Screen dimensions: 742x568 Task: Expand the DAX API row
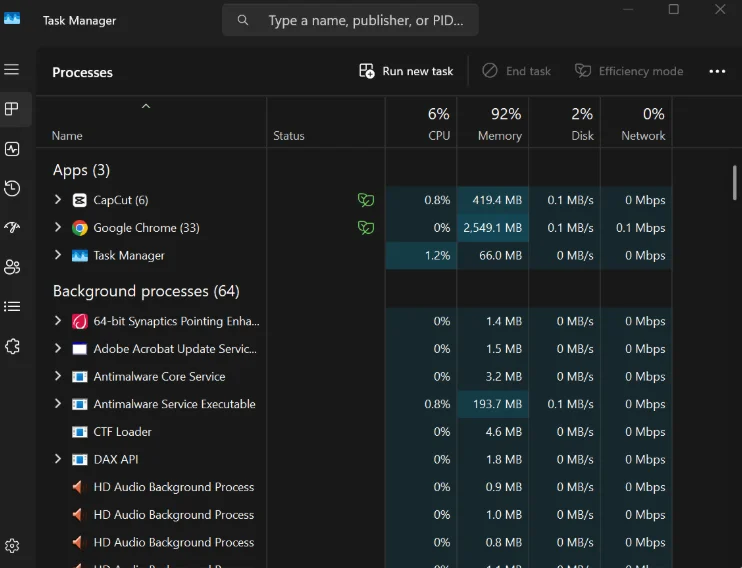click(x=58, y=459)
